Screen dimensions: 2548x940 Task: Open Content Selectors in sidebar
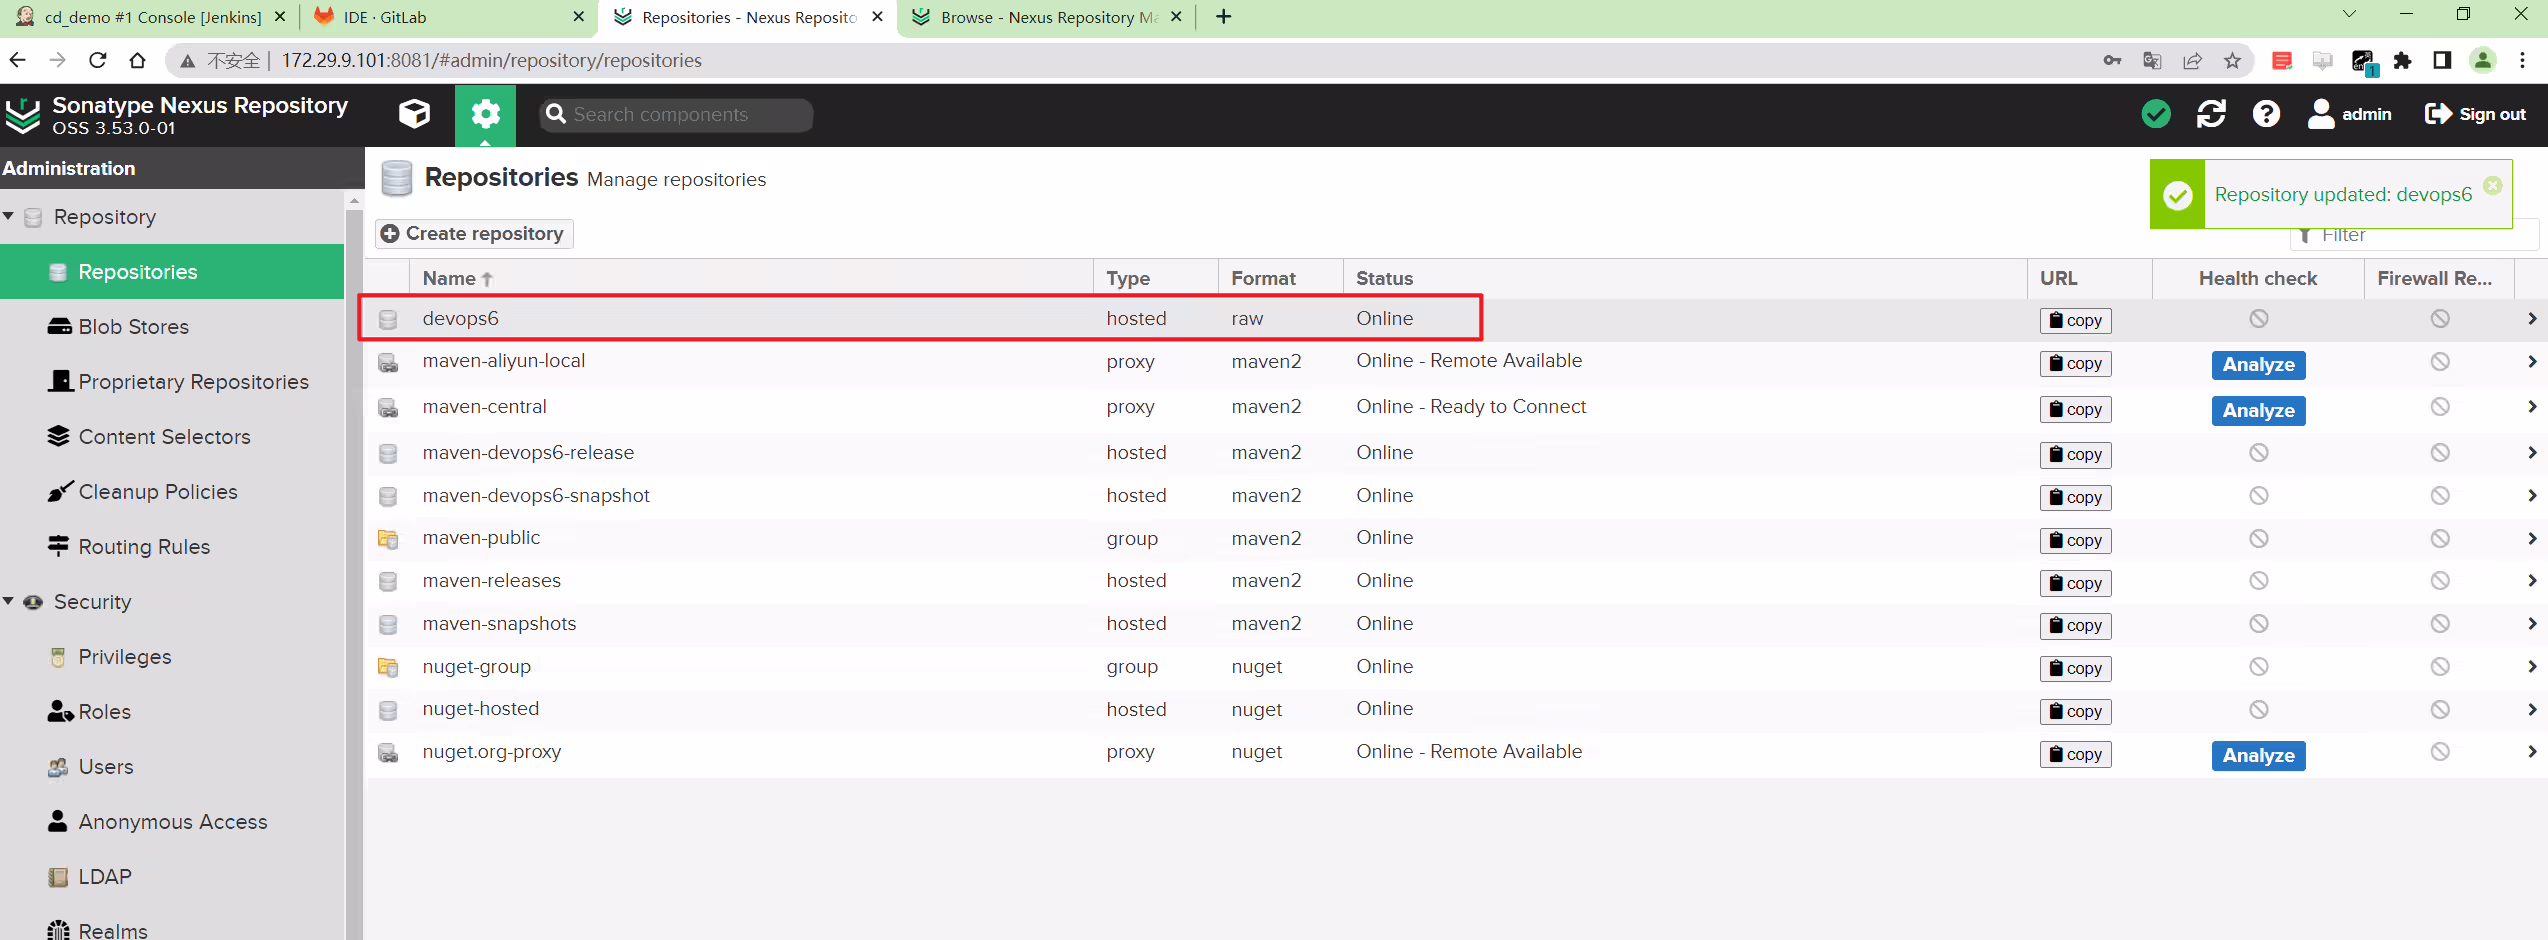(x=172, y=437)
